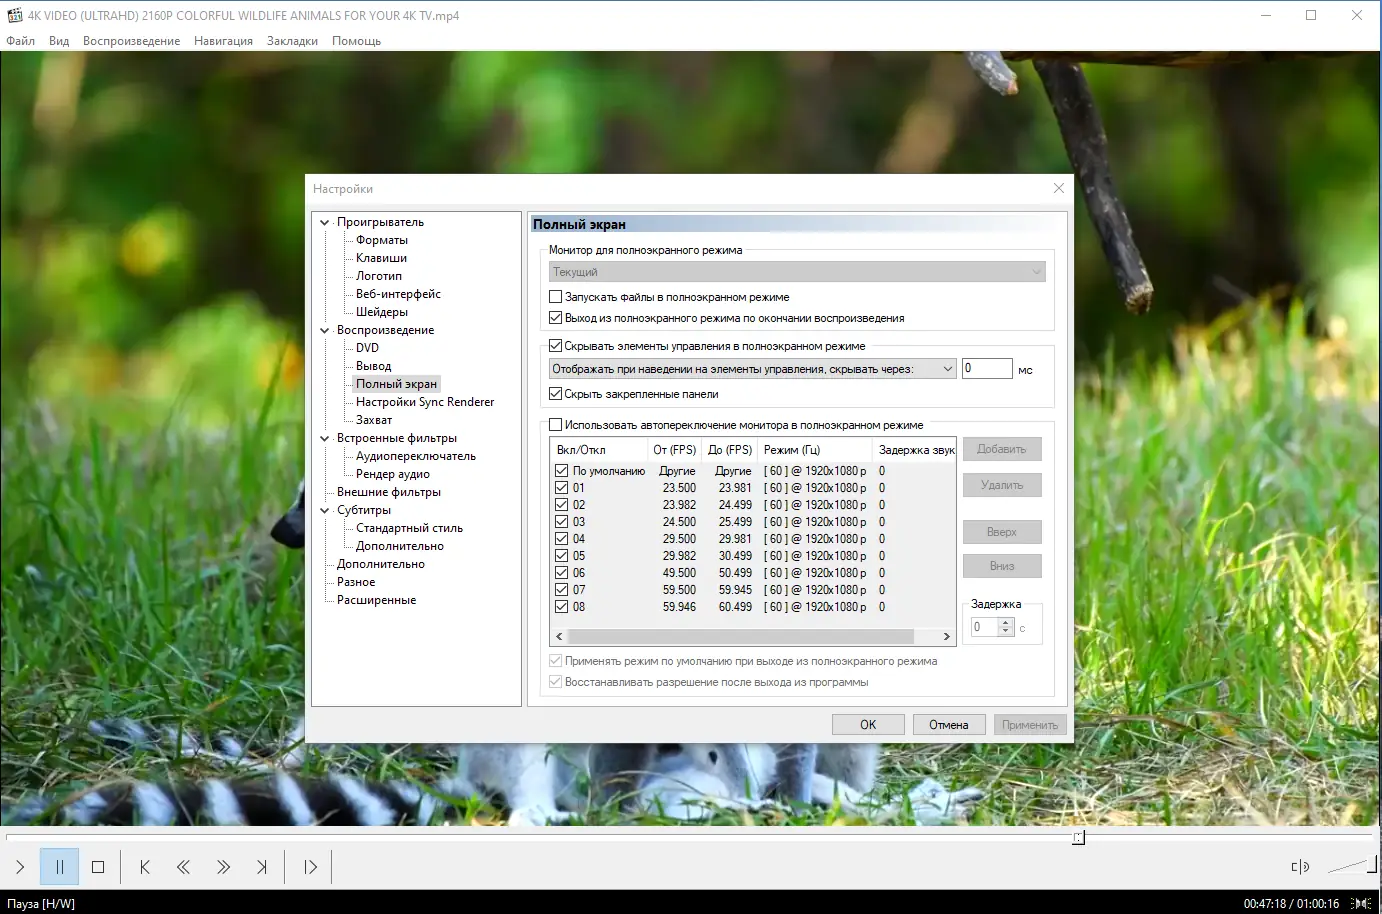Click the Play button in the player toolbar

tap(20, 867)
